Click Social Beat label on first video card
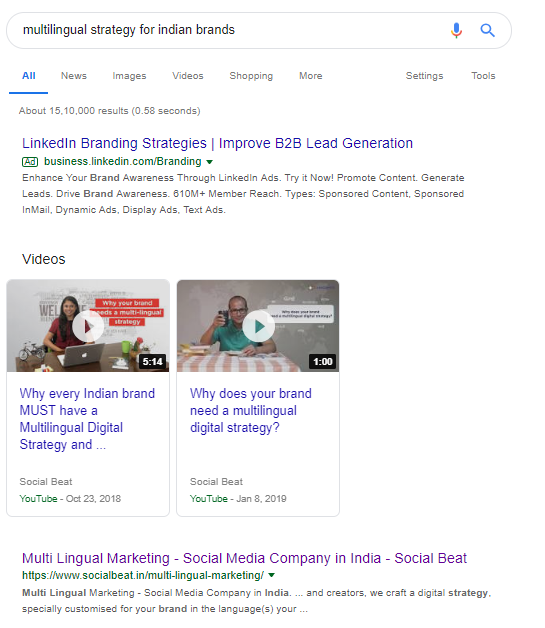The width and height of the screenshot is (545, 628). click(46, 482)
